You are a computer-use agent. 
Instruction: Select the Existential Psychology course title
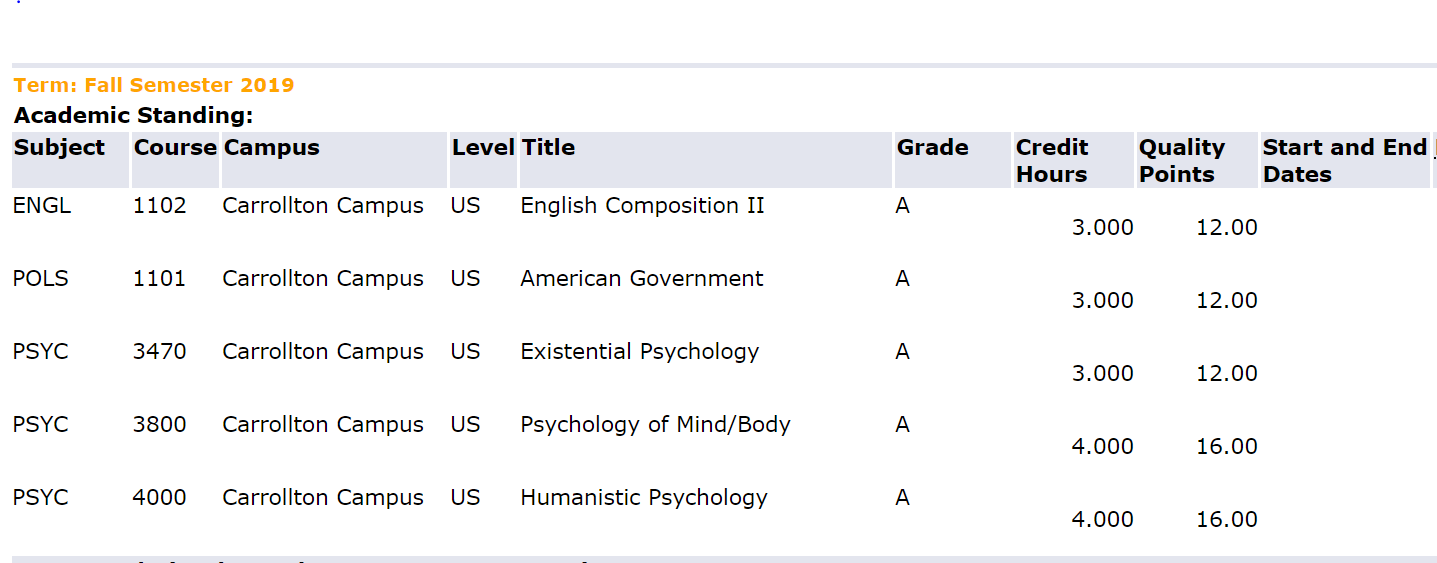click(640, 352)
